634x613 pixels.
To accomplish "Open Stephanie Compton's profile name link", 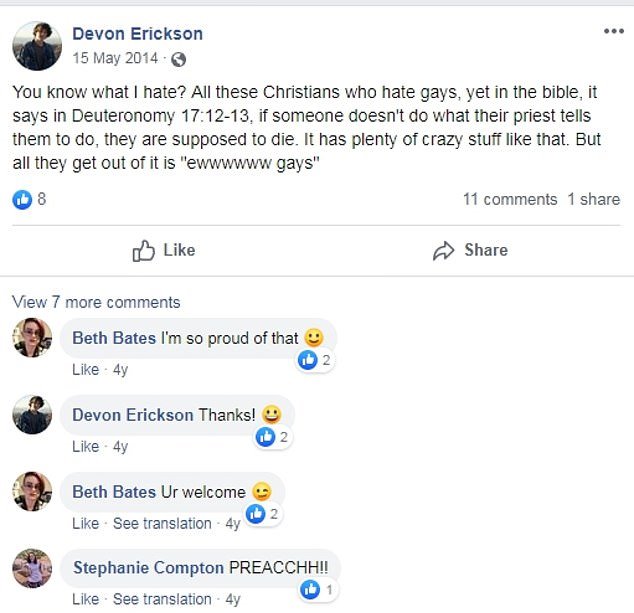I will click(x=148, y=568).
